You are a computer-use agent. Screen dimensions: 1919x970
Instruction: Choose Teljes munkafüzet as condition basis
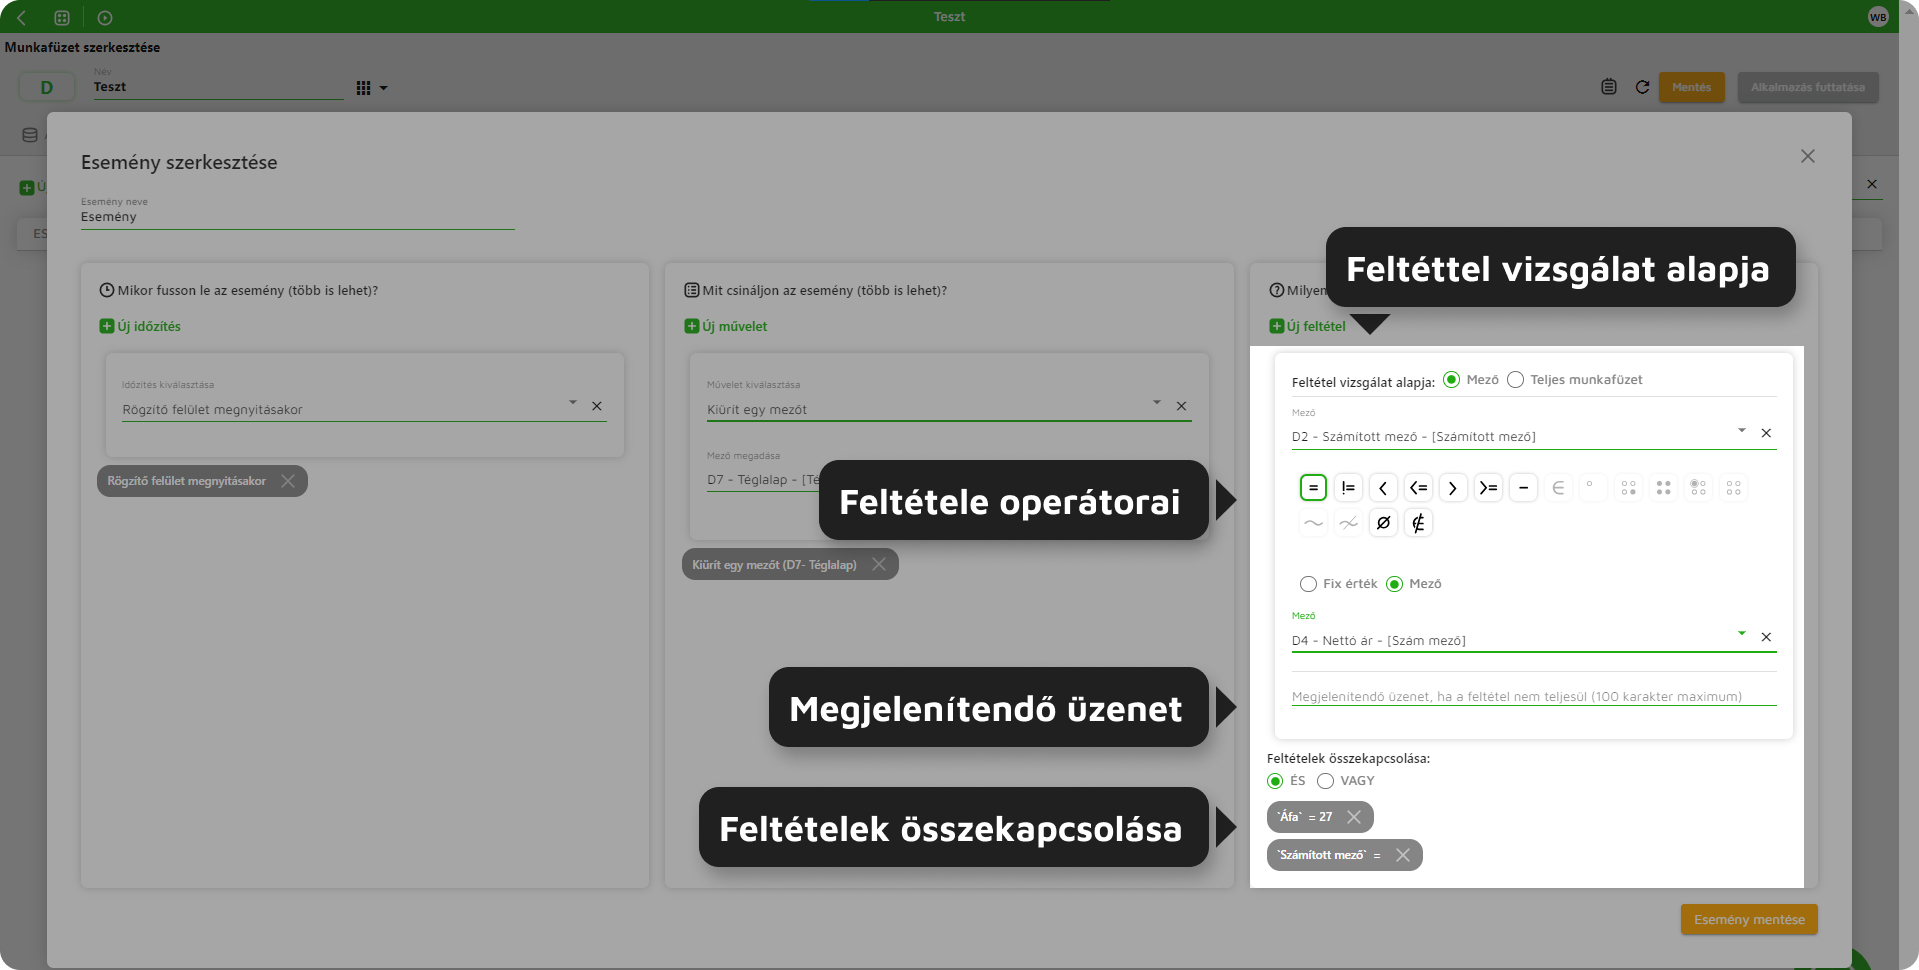[x=1516, y=380]
